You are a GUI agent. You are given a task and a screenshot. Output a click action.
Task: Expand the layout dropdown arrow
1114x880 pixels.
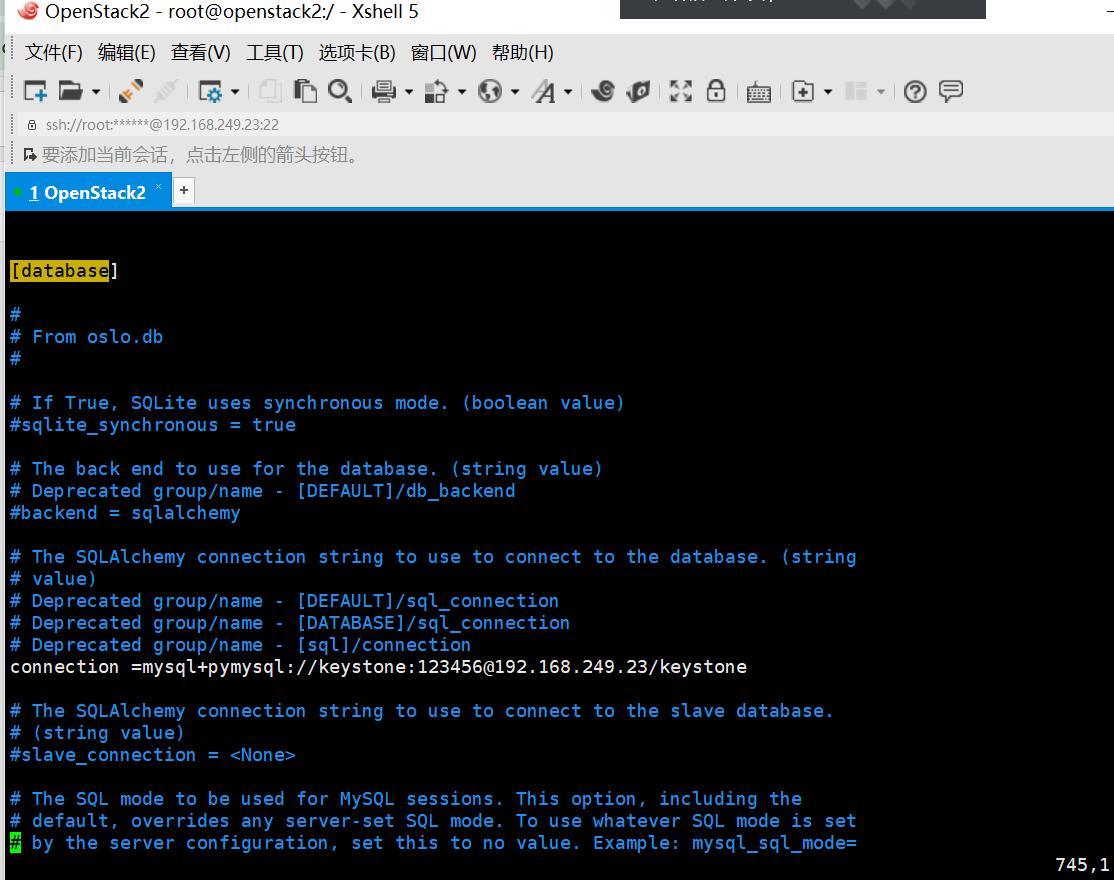click(x=881, y=92)
